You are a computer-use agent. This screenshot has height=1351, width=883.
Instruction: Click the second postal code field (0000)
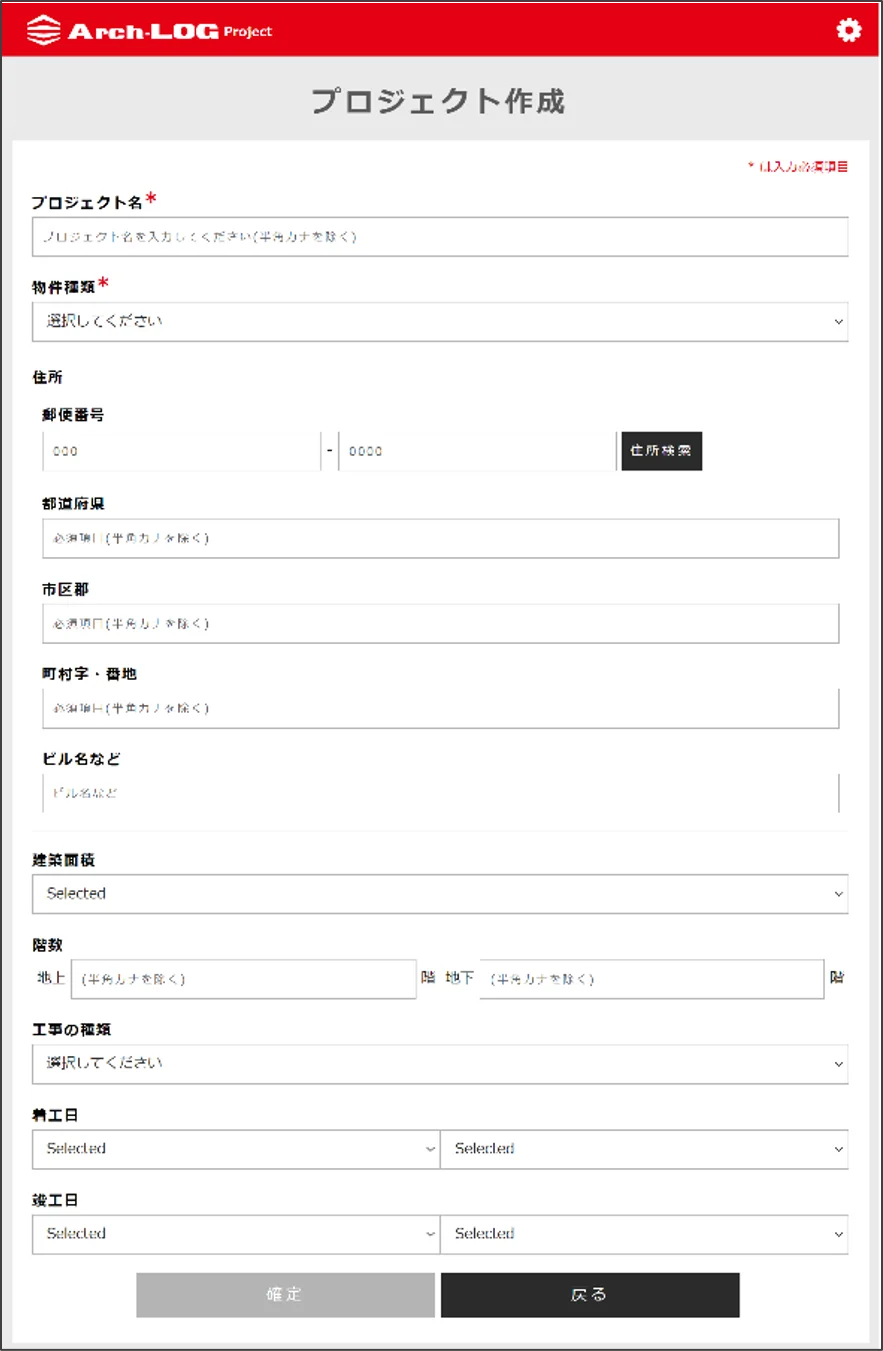pos(478,451)
